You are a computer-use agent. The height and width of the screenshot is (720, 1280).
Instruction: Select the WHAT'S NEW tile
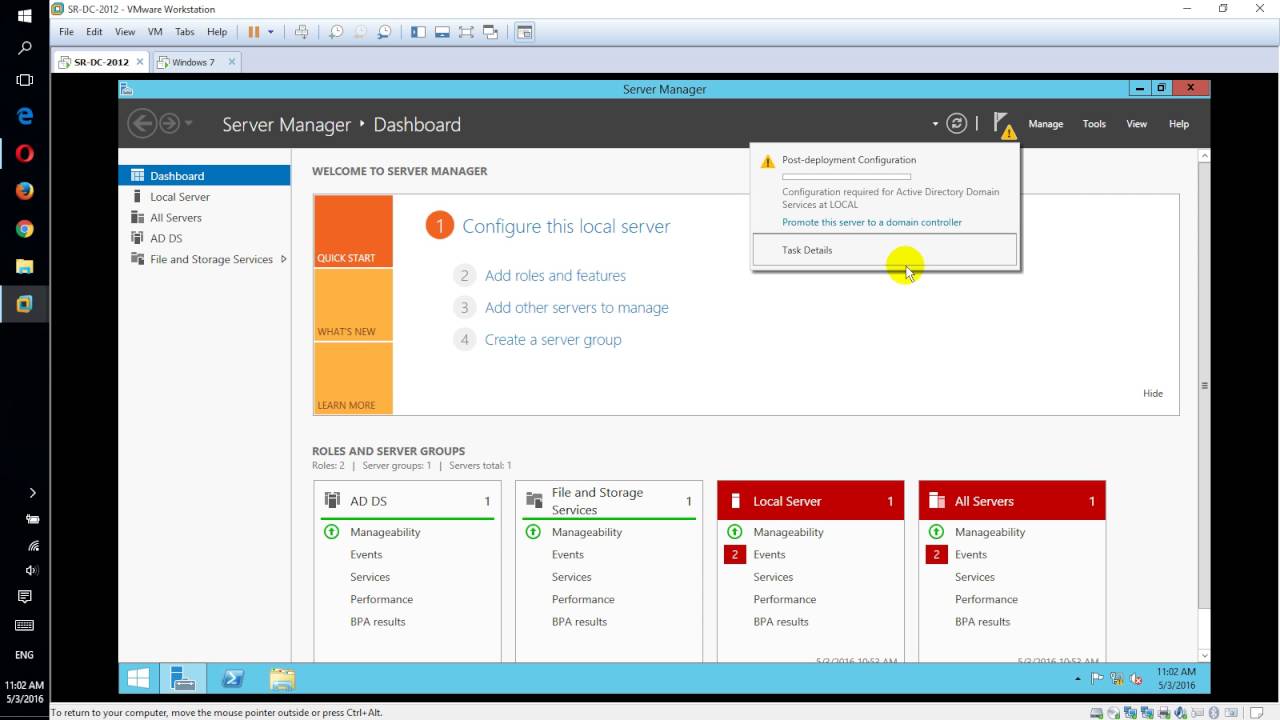(x=353, y=305)
